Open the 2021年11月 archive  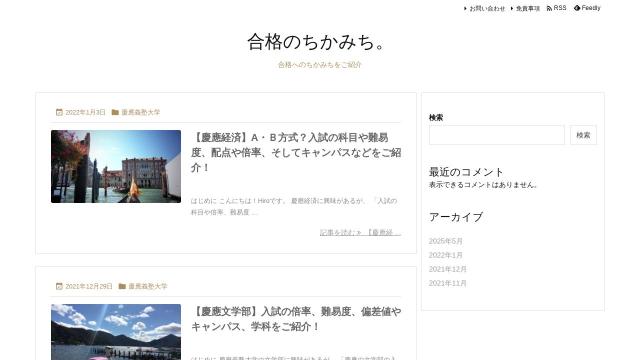[x=447, y=283]
